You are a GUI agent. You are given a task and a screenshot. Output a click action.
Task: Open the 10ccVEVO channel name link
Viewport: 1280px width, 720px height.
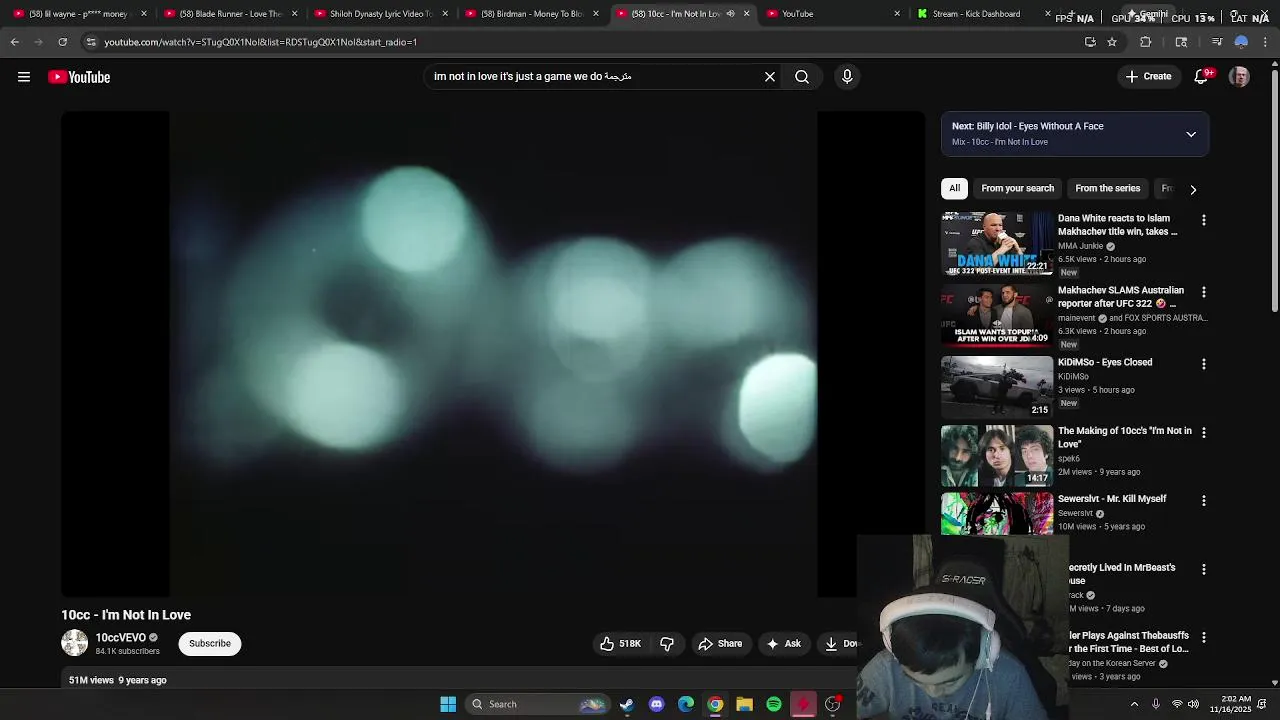pyautogui.click(x=120, y=637)
